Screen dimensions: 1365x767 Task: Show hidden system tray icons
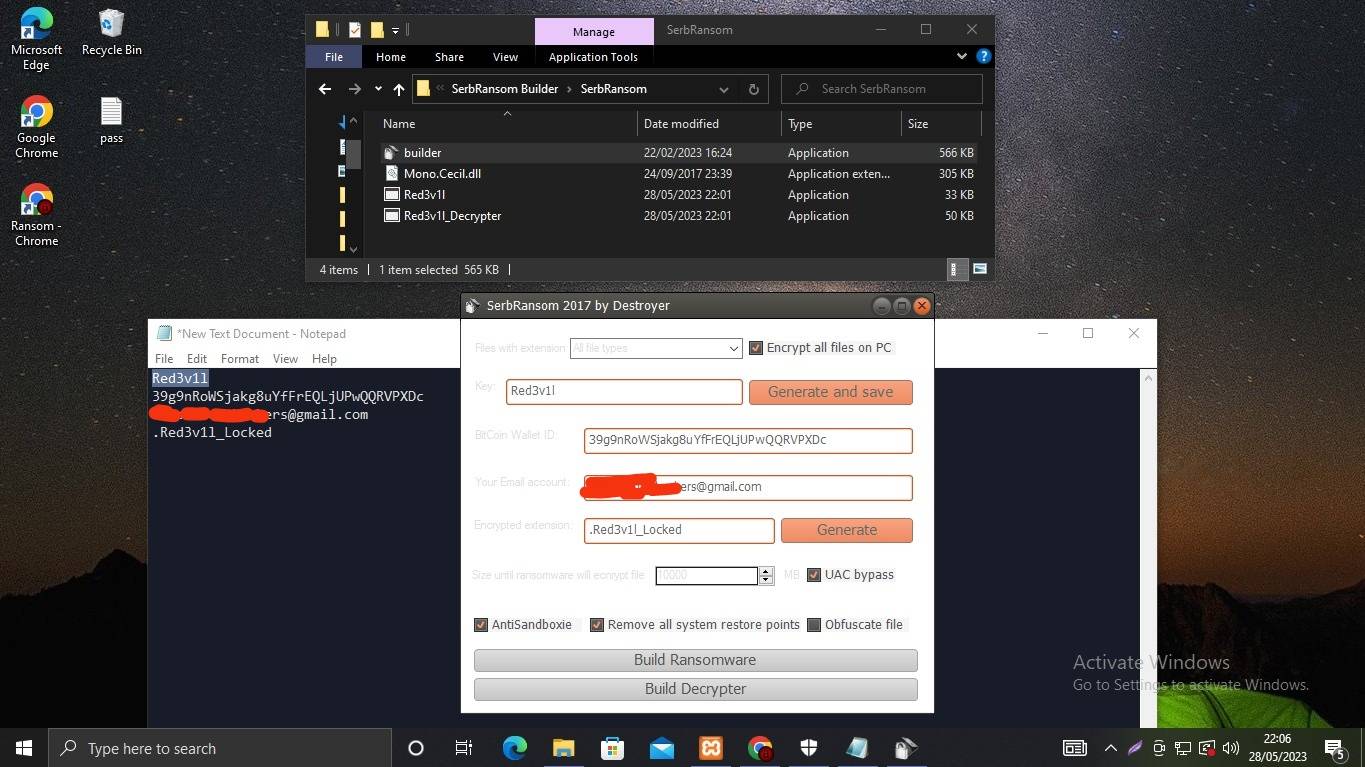pyautogui.click(x=1111, y=748)
